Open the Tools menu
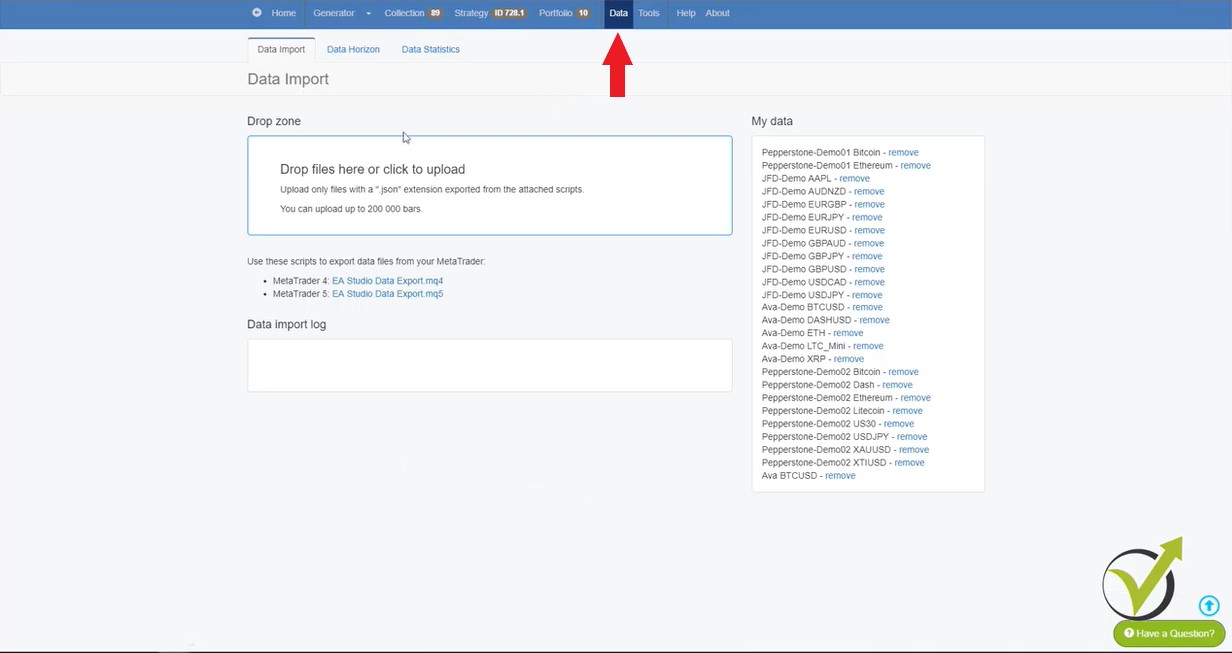1232x653 pixels. [x=649, y=13]
